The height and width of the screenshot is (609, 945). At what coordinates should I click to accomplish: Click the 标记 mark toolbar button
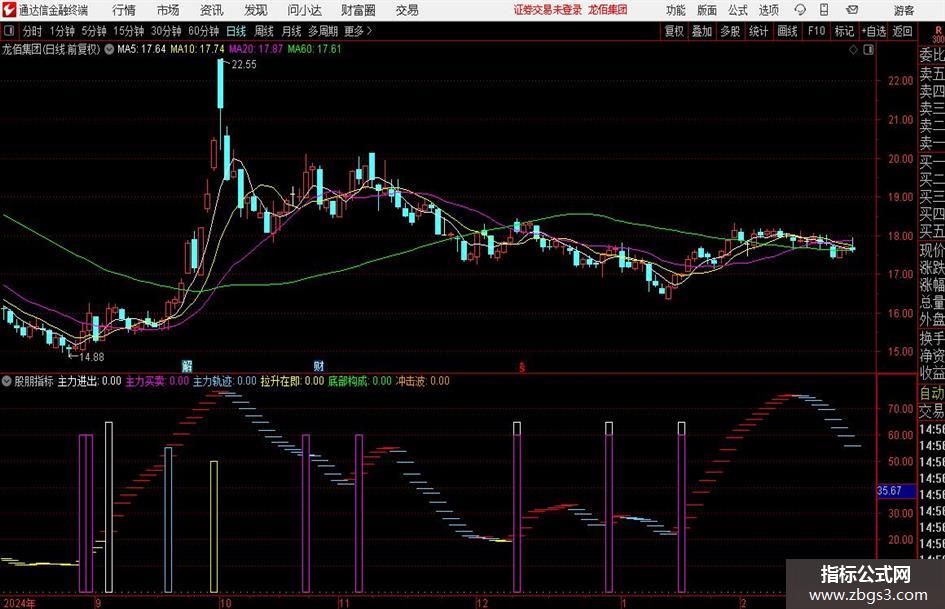[844, 31]
